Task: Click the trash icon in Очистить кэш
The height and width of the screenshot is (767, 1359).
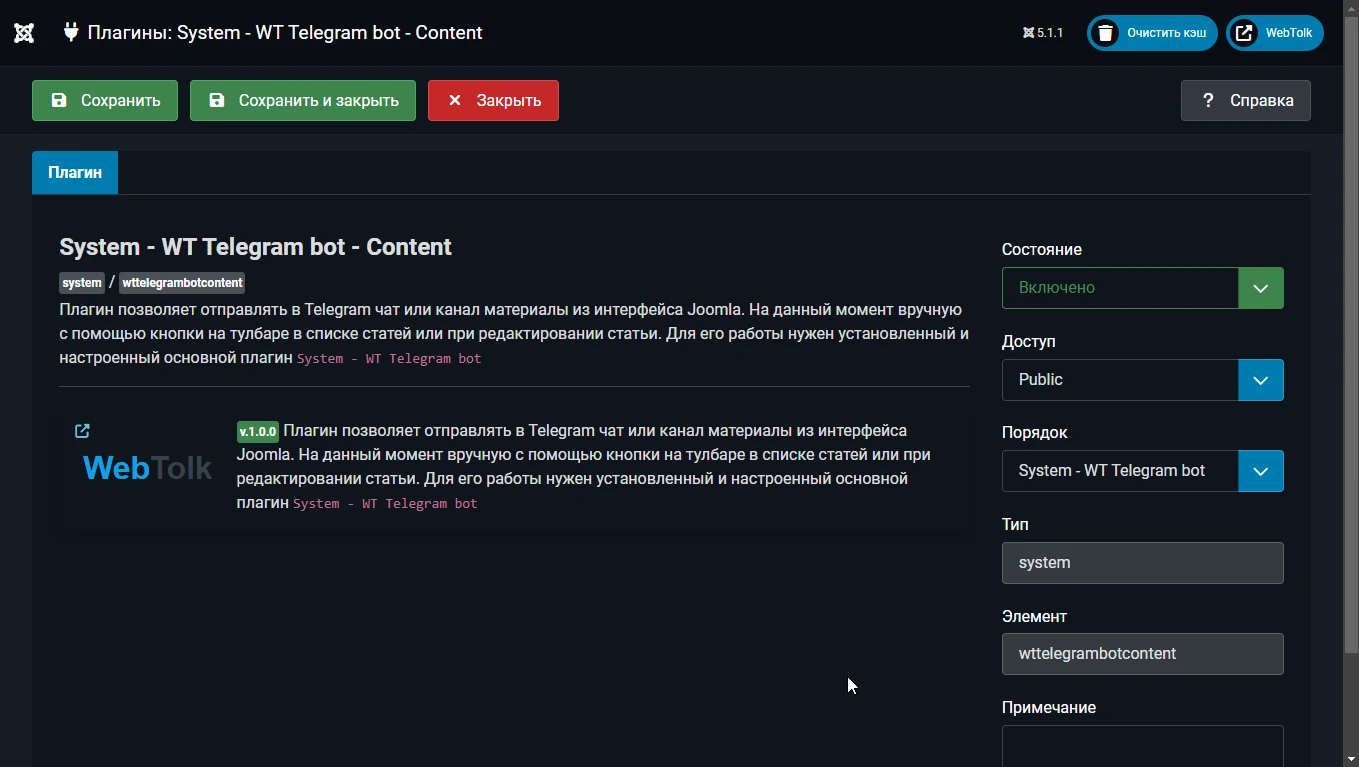Action: (1105, 33)
